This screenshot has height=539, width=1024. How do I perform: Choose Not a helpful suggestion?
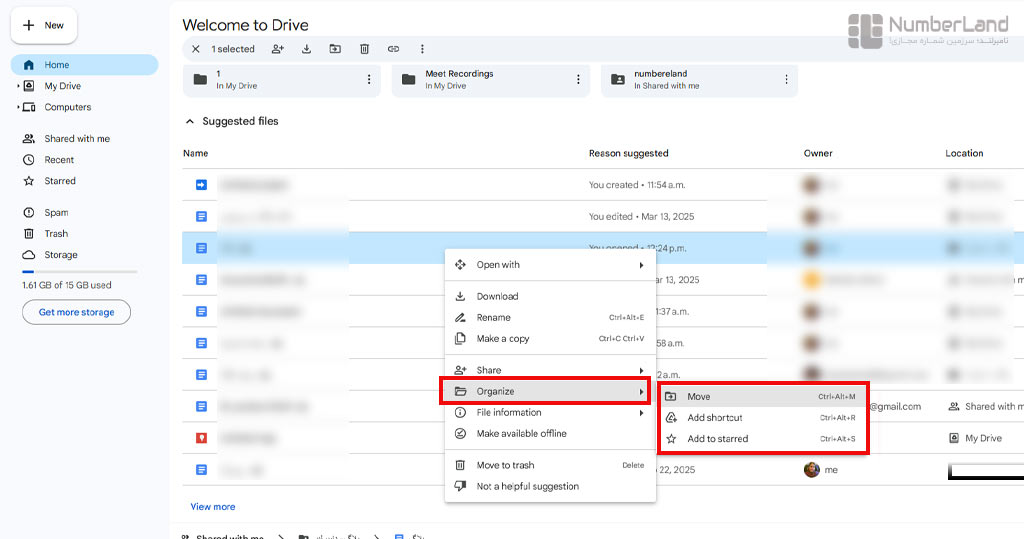[x=550, y=486]
